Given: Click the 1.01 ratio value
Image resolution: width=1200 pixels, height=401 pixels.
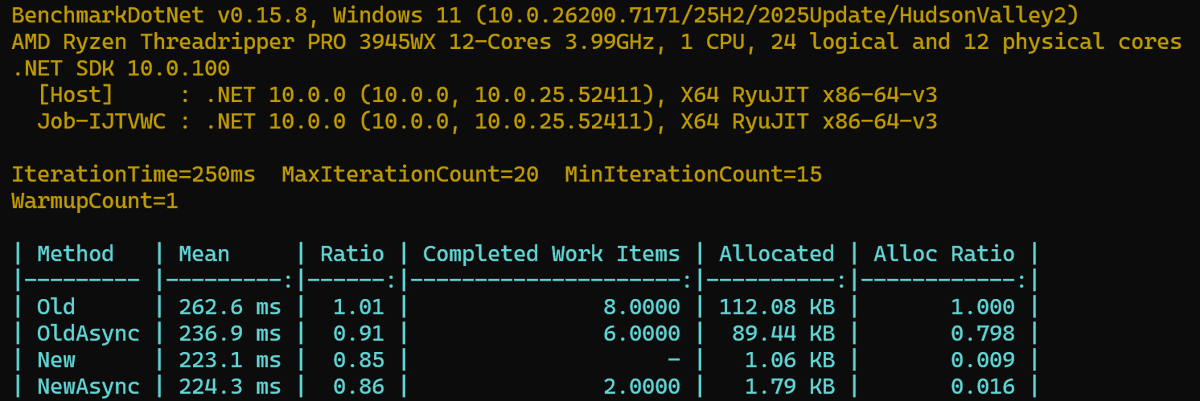Looking at the screenshot, I should point(359,307).
